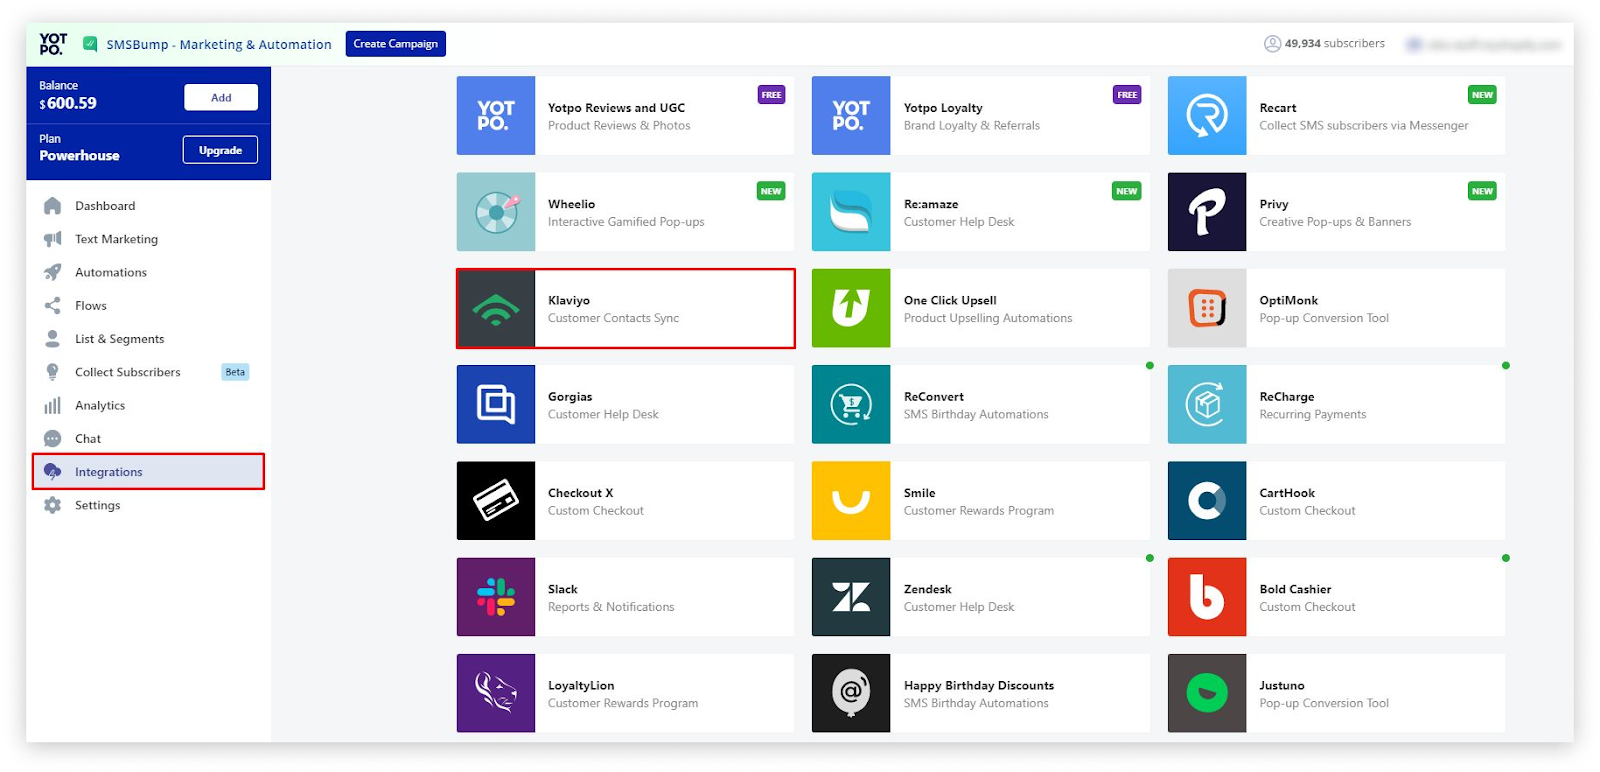Open the Dashboard home icon
Screen dimensions: 1600x772
click(x=53, y=206)
